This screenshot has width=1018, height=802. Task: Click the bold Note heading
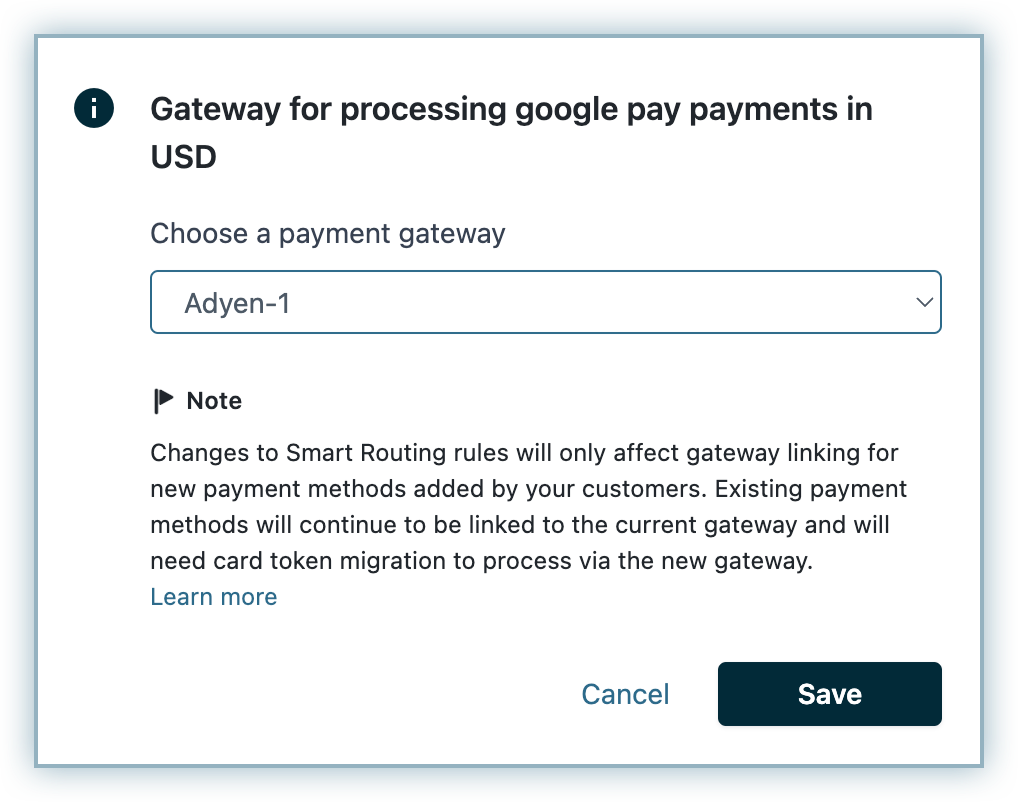coord(214,401)
